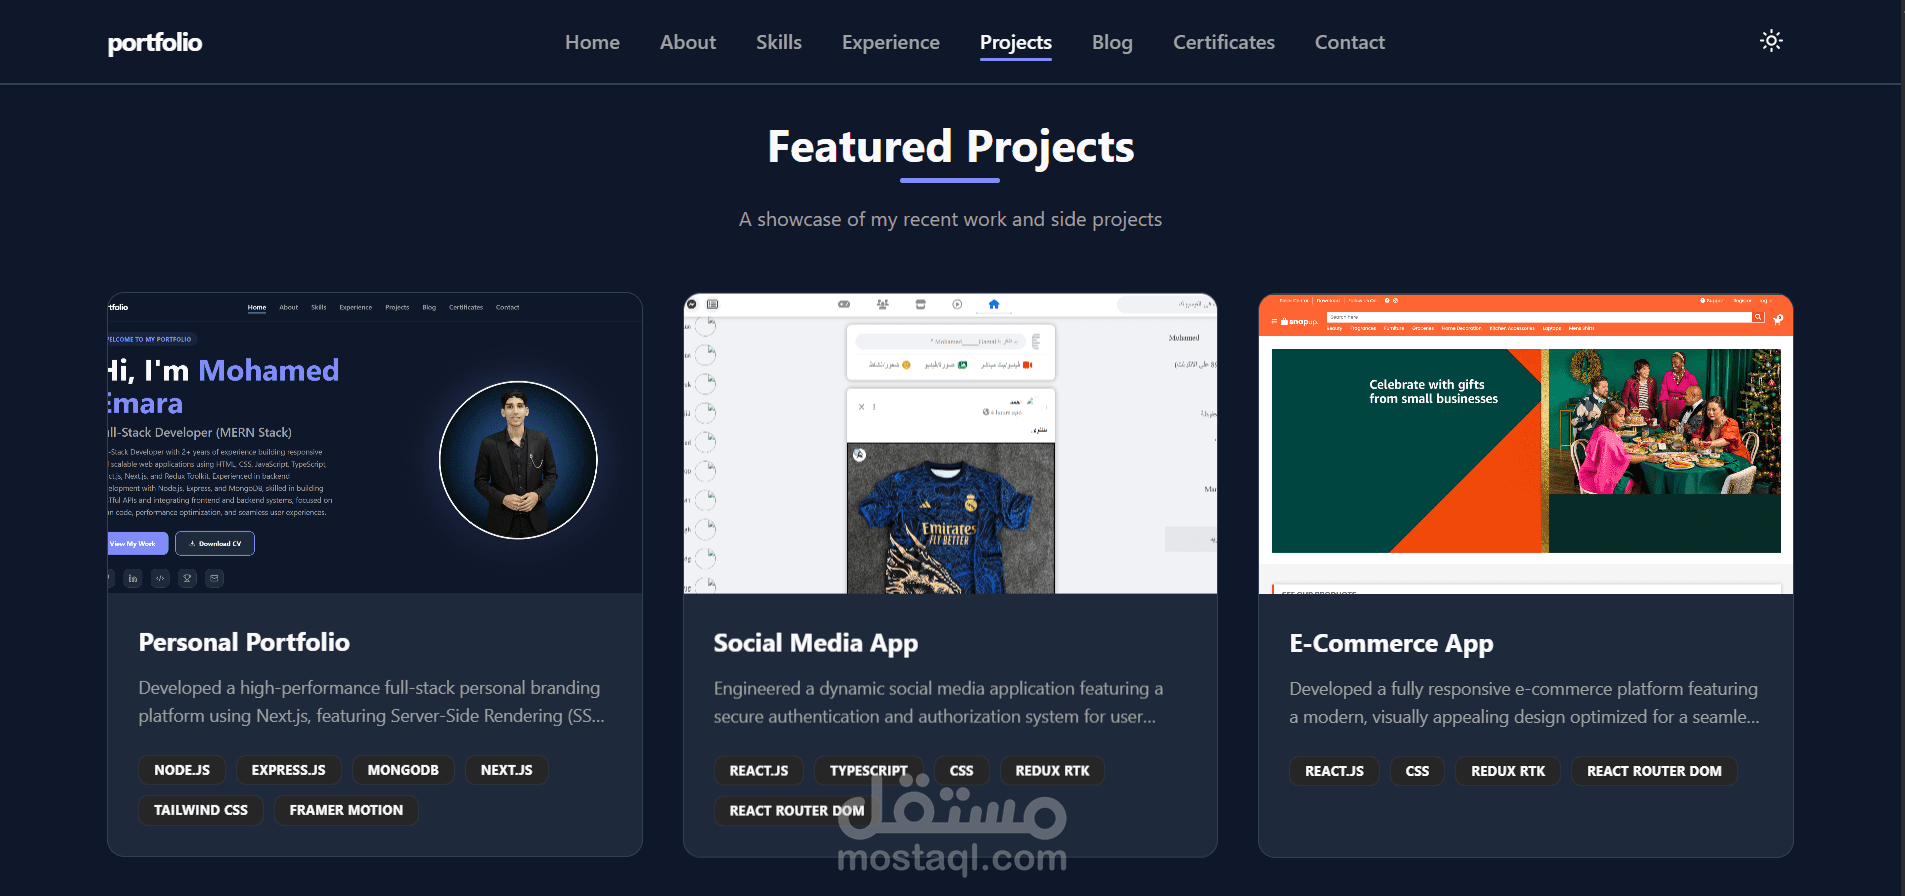
Task: Select the NEXT.JS tag
Action: 507,770
